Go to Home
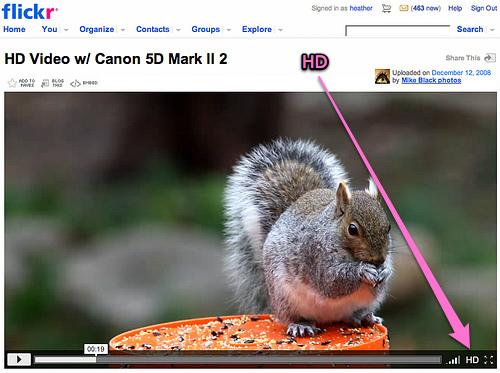Viewport: 500px width, 373px height. [14, 29]
